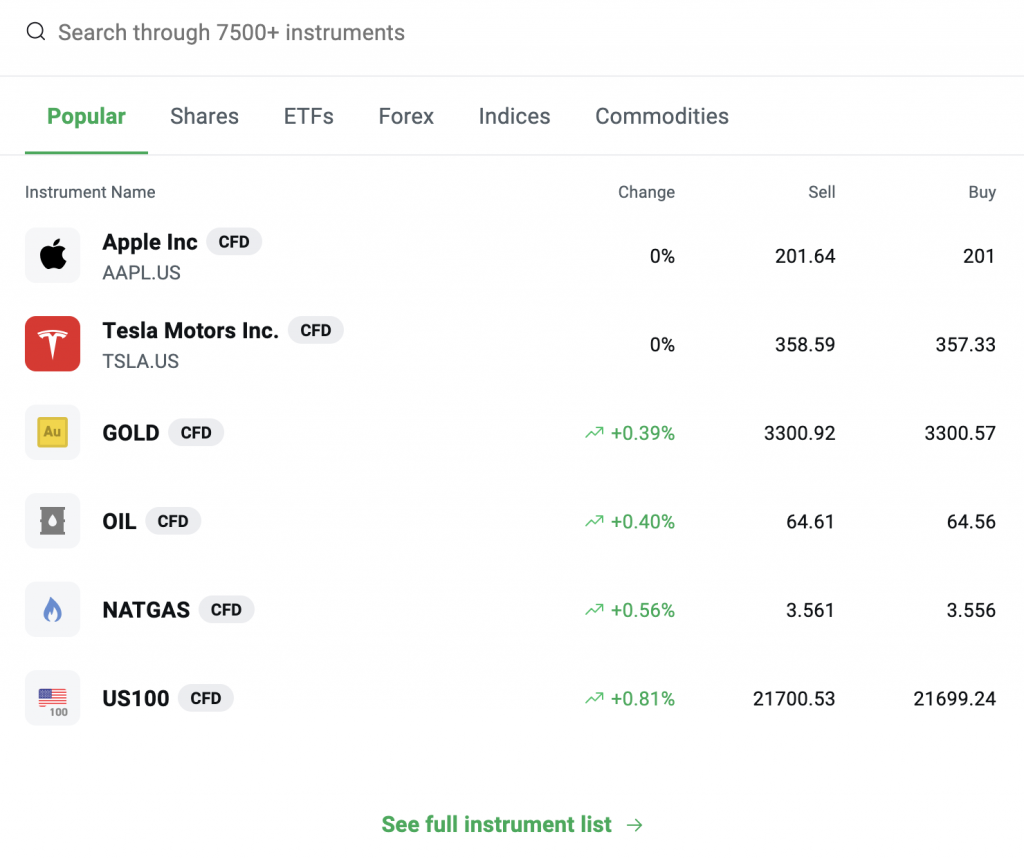Click the GOLD Au icon
Image resolution: width=1024 pixels, height=859 pixels.
[x=53, y=432]
